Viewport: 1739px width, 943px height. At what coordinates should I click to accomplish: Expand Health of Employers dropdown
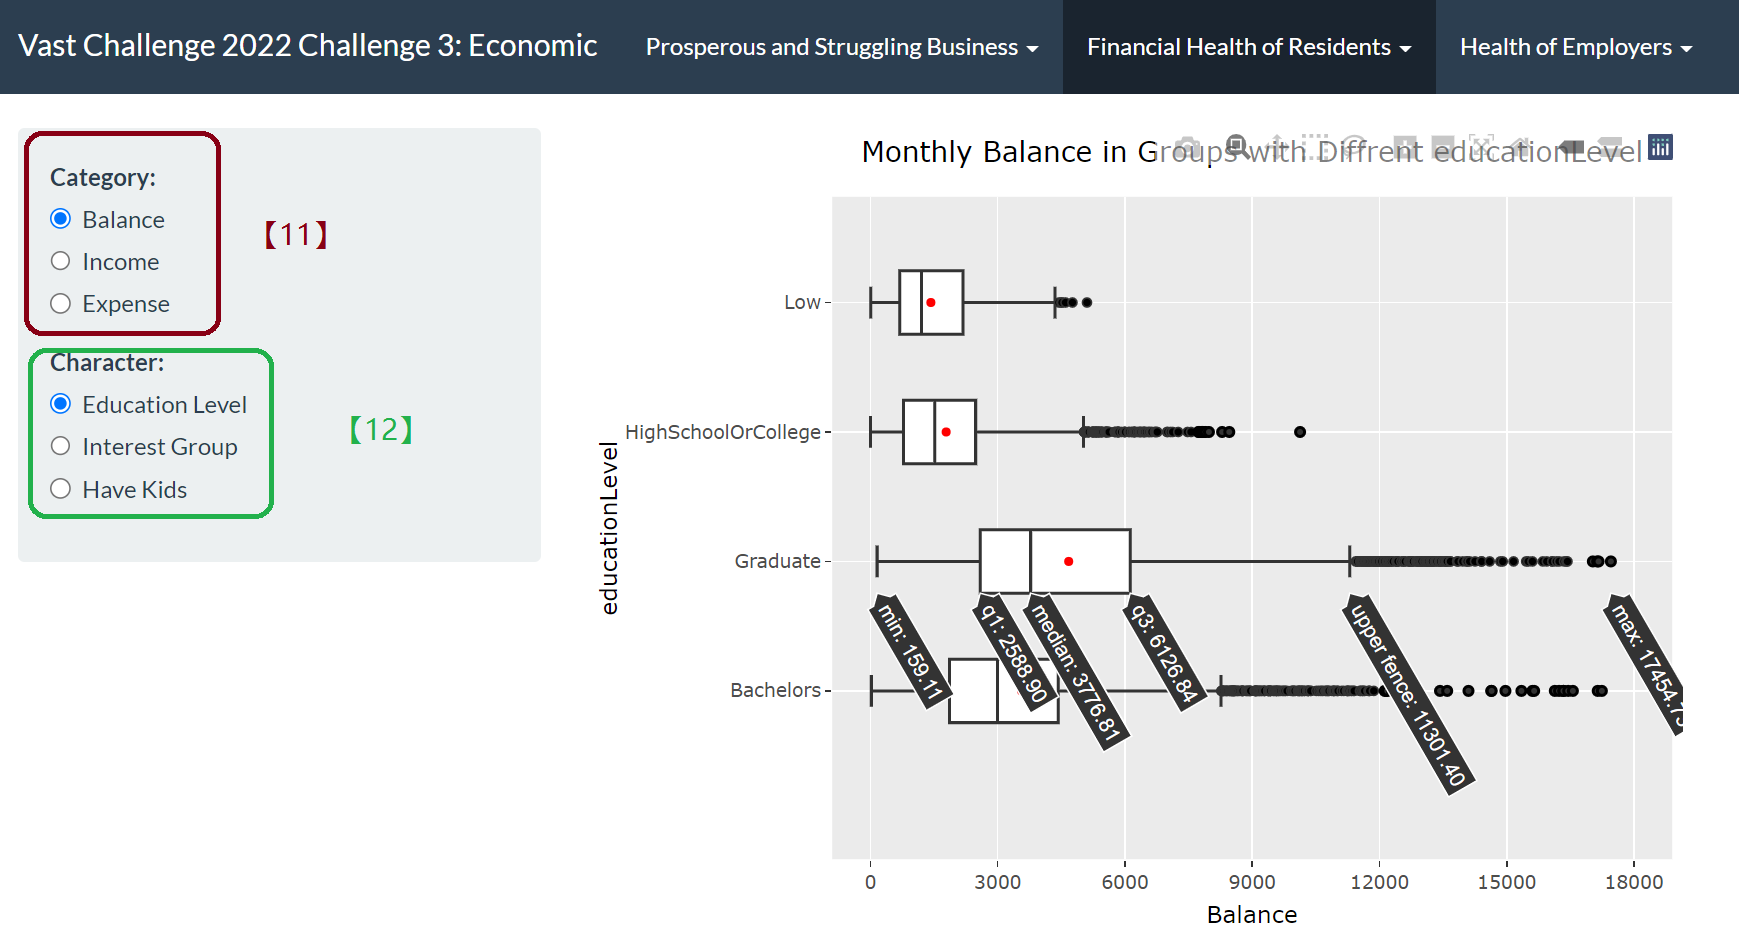click(1575, 47)
